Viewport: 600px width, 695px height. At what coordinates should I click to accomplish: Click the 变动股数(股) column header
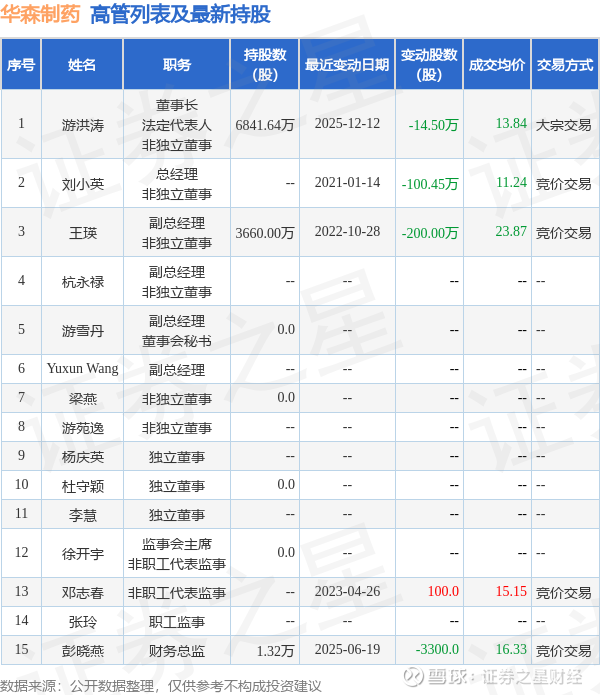click(429, 65)
